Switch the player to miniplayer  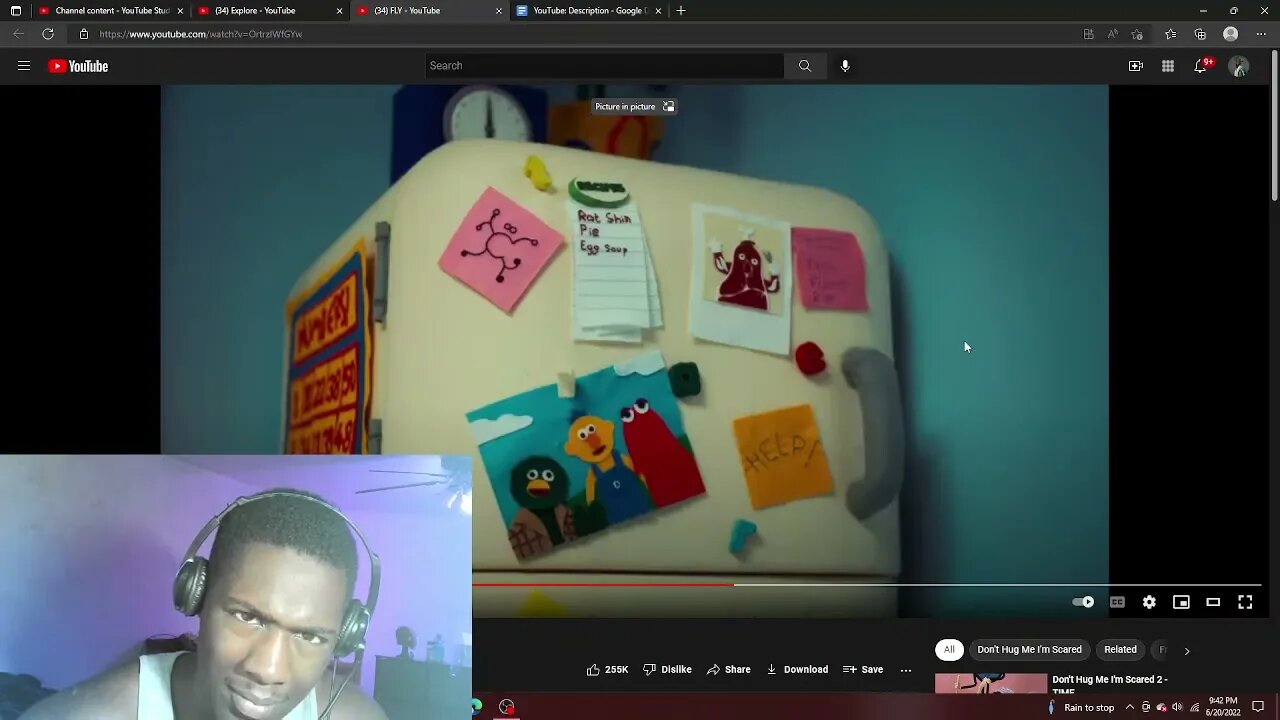[1181, 602]
